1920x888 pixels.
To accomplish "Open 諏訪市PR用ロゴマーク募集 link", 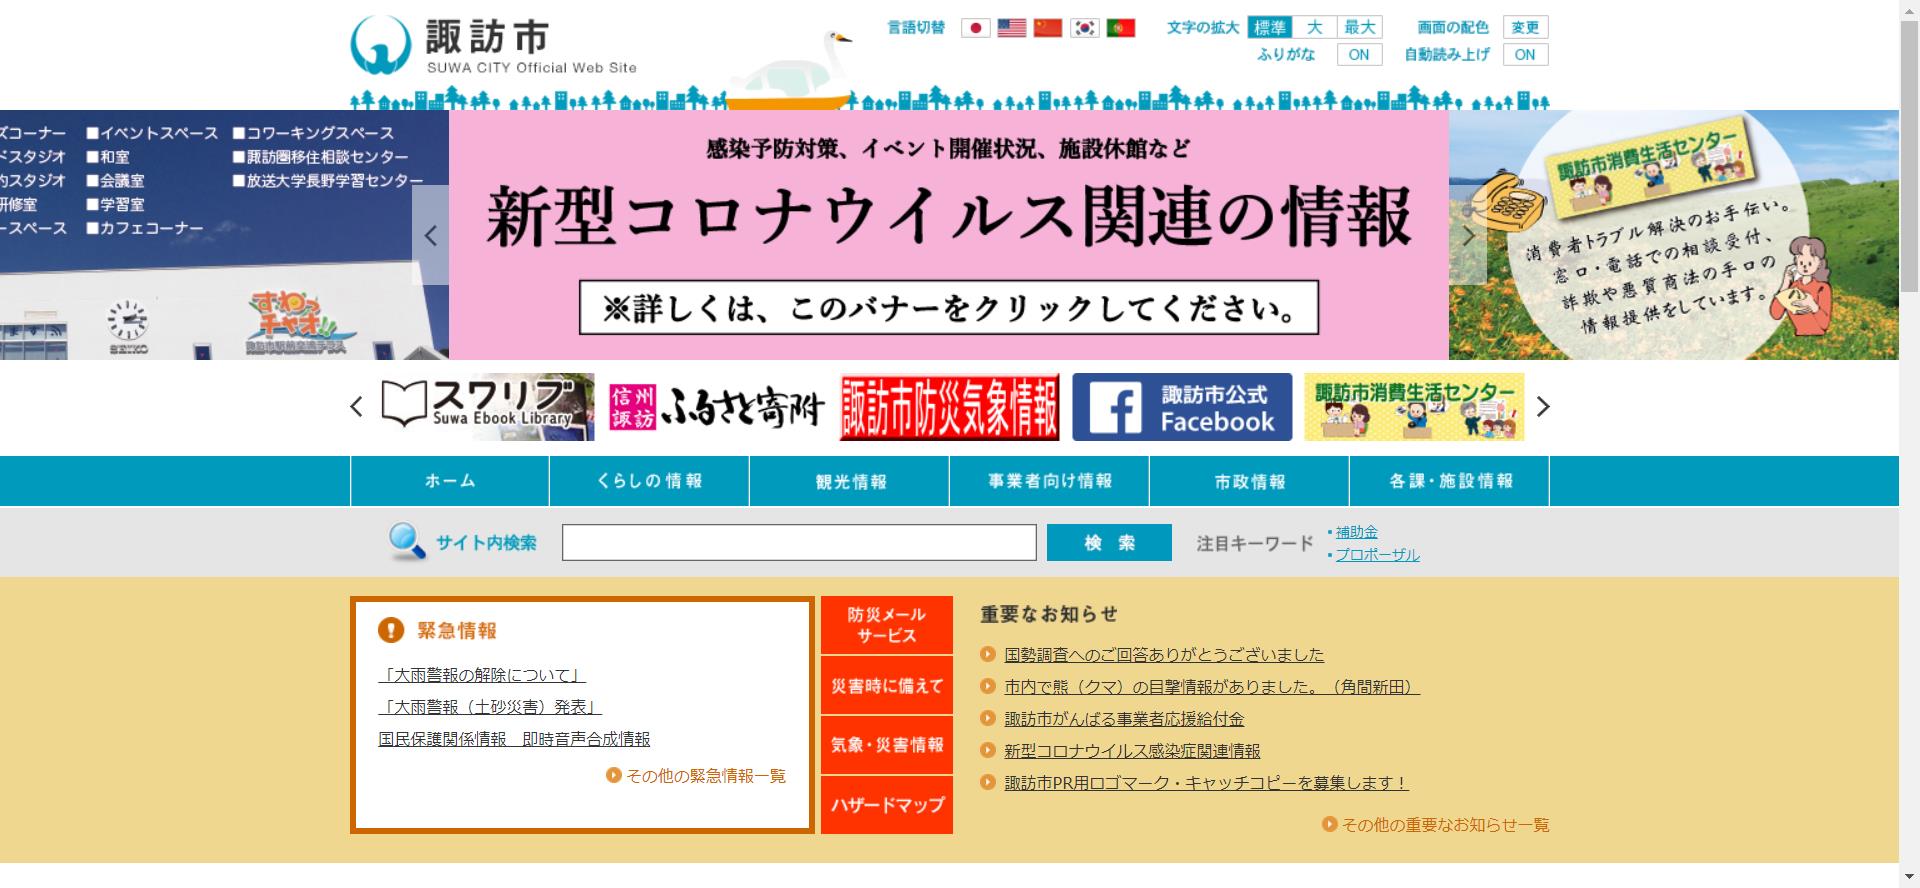I will click(1206, 783).
